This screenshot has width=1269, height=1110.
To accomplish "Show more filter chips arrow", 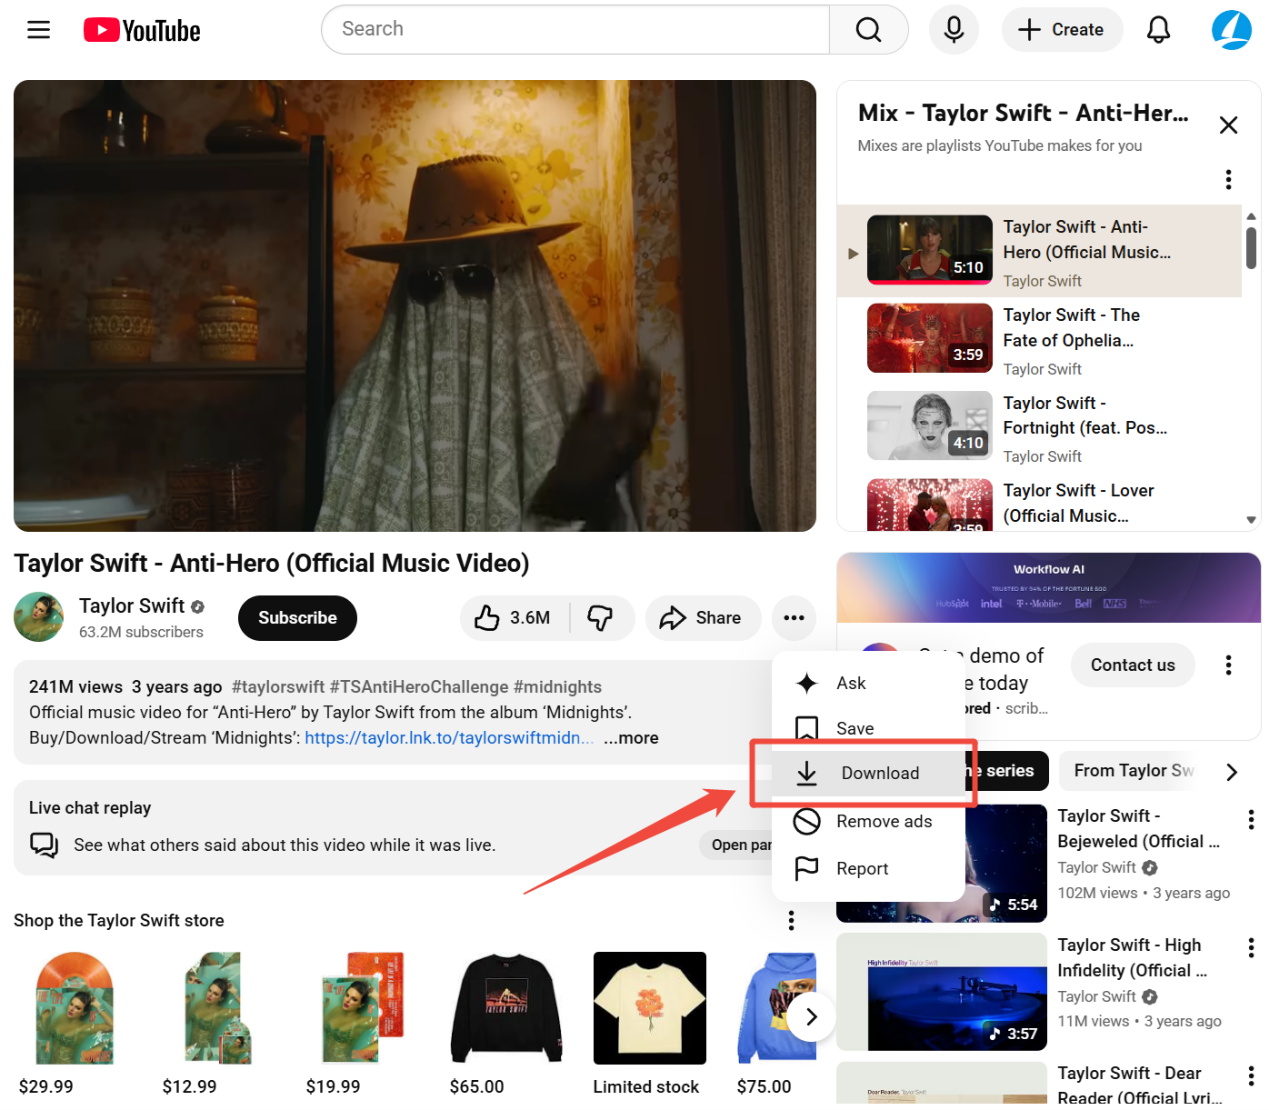I will coord(1232,772).
